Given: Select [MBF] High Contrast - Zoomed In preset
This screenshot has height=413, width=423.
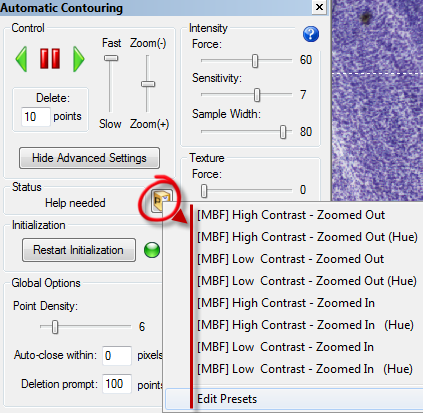Looking at the screenshot, I should pyautogui.click(x=286, y=303).
